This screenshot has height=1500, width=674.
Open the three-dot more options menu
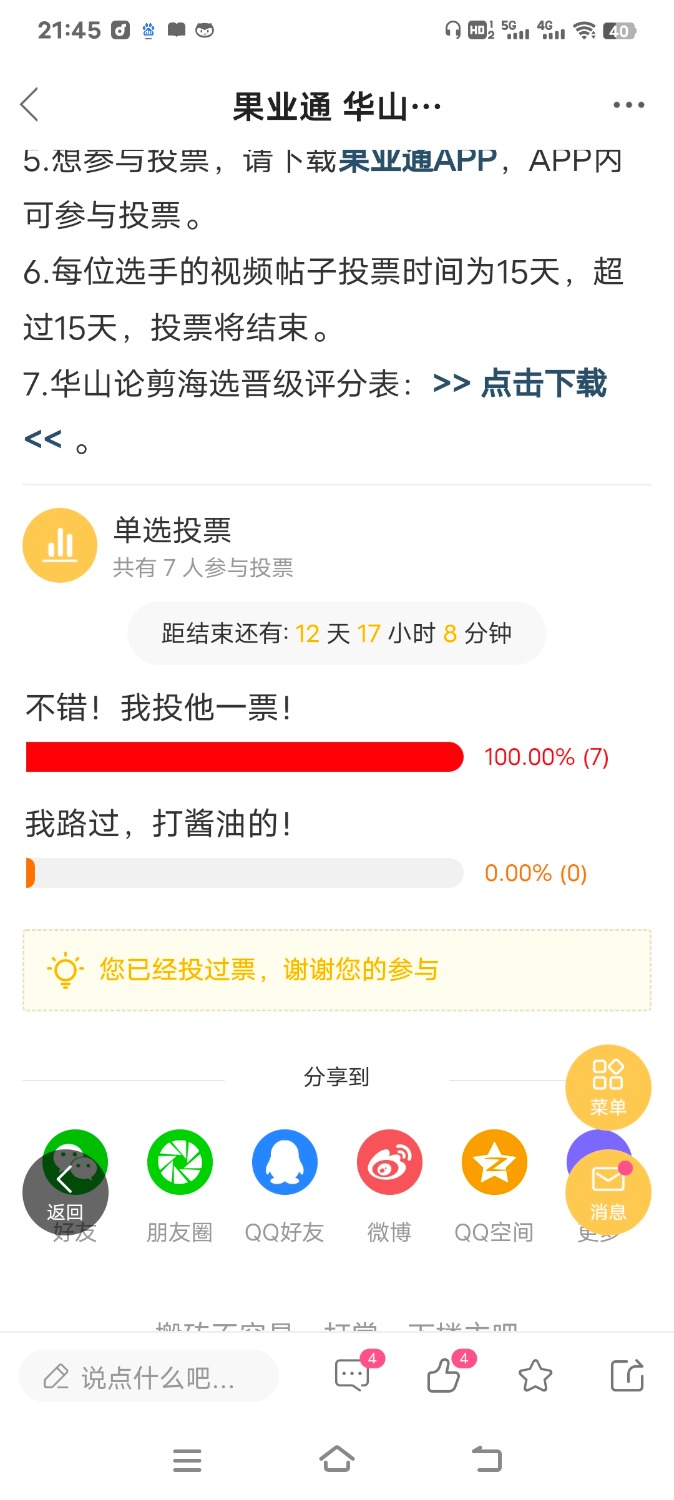coord(628,105)
